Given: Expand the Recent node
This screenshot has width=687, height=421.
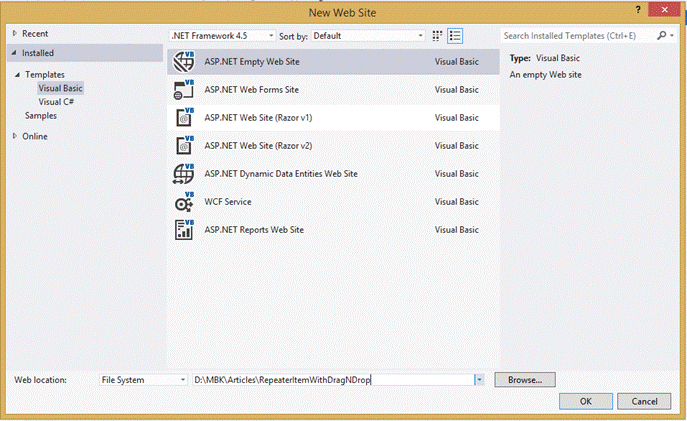Looking at the screenshot, I should point(15,33).
